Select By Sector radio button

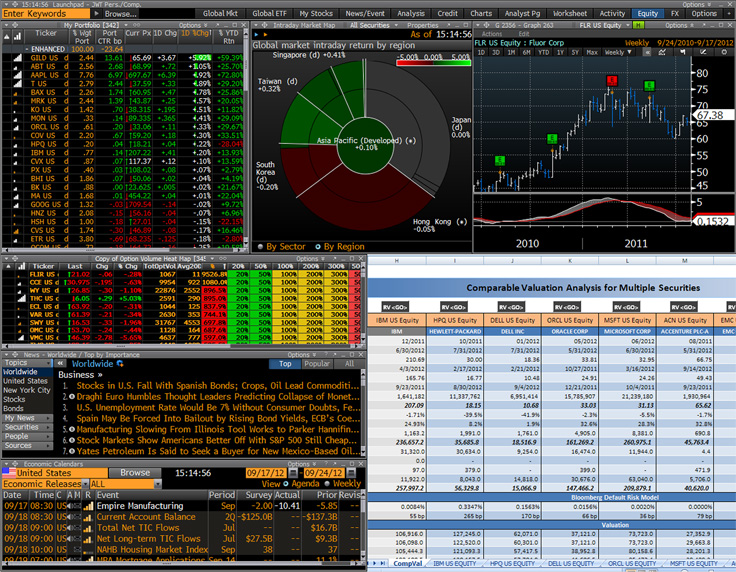pos(260,247)
